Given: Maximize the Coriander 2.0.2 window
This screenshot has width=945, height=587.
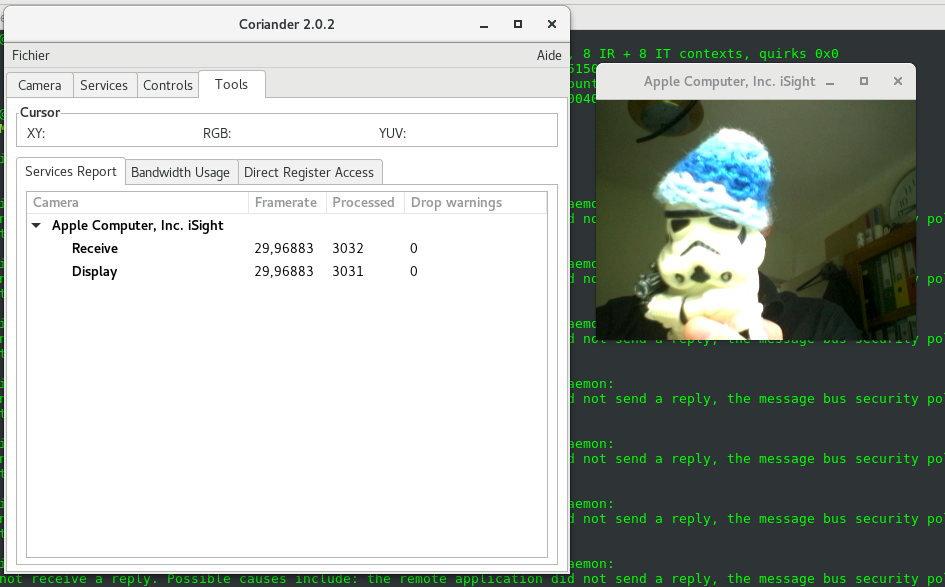Looking at the screenshot, I should (x=518, y=24).
